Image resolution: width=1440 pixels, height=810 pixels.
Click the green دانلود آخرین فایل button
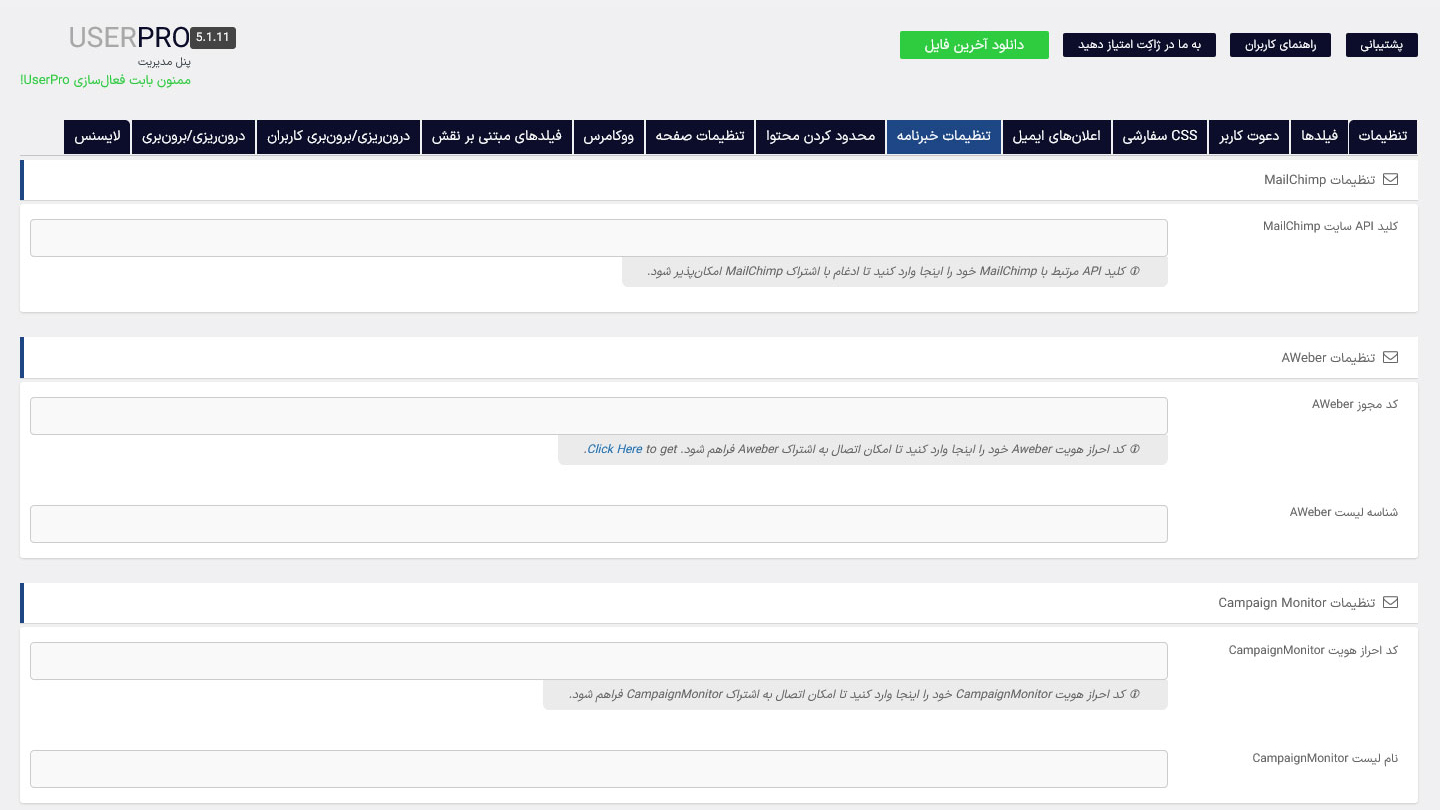(x=974, y=45)
